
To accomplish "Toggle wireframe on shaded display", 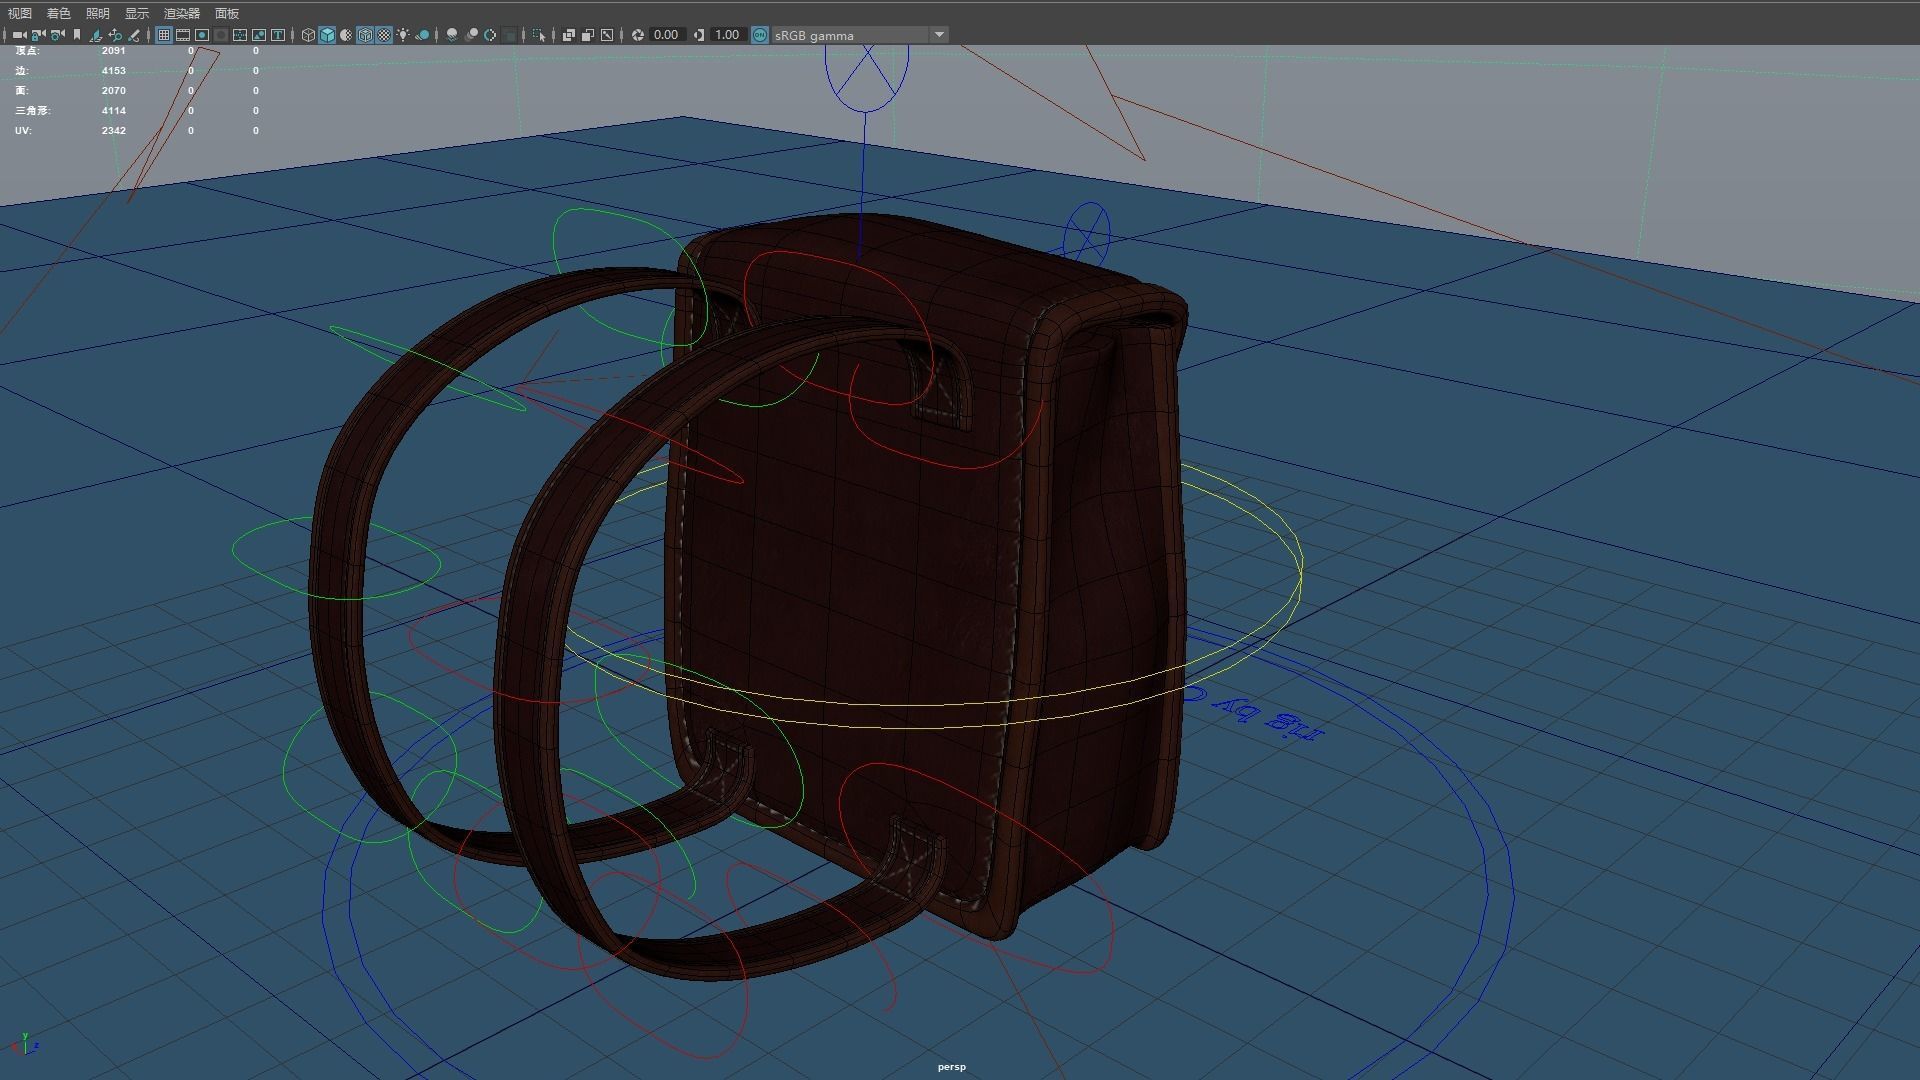I will coord(365,35).
